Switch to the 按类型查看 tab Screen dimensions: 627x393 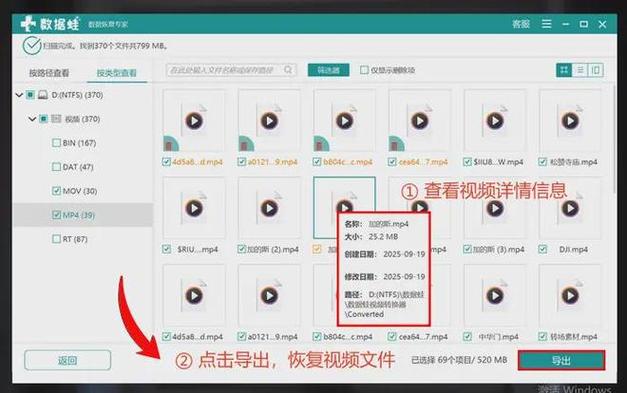coord(117,73)
